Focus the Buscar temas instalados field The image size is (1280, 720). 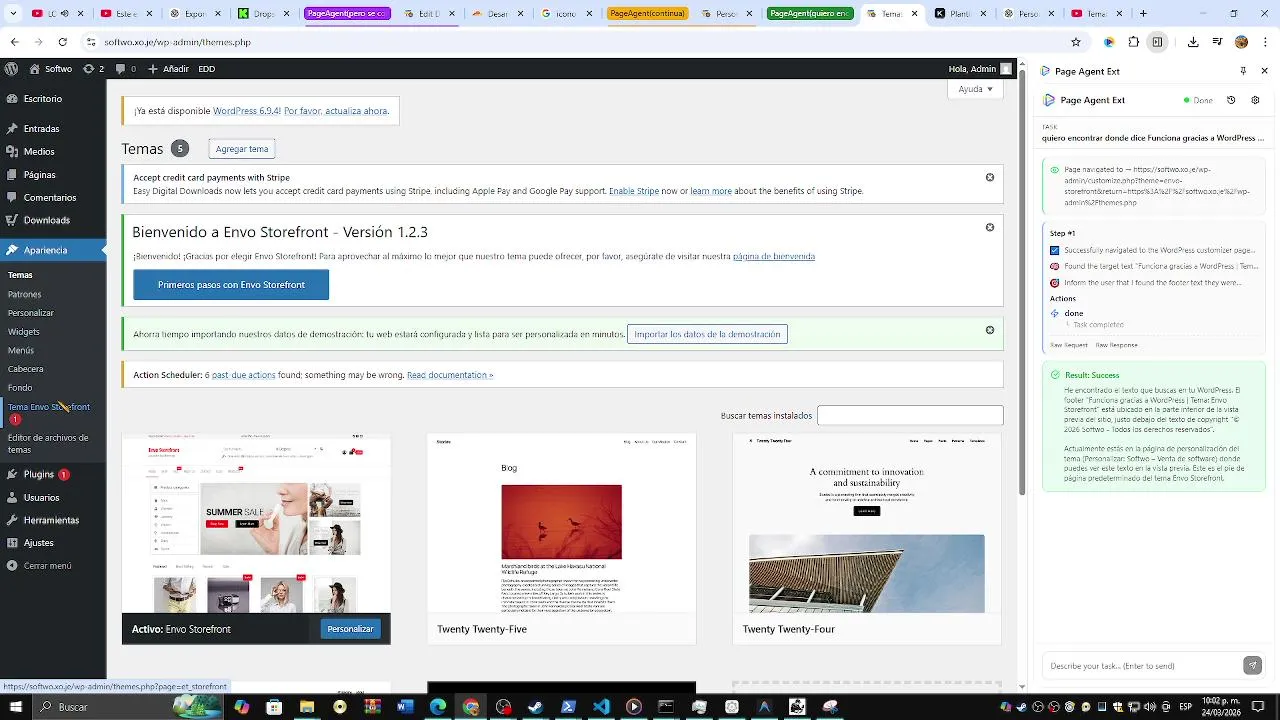(x=910, y=415)
